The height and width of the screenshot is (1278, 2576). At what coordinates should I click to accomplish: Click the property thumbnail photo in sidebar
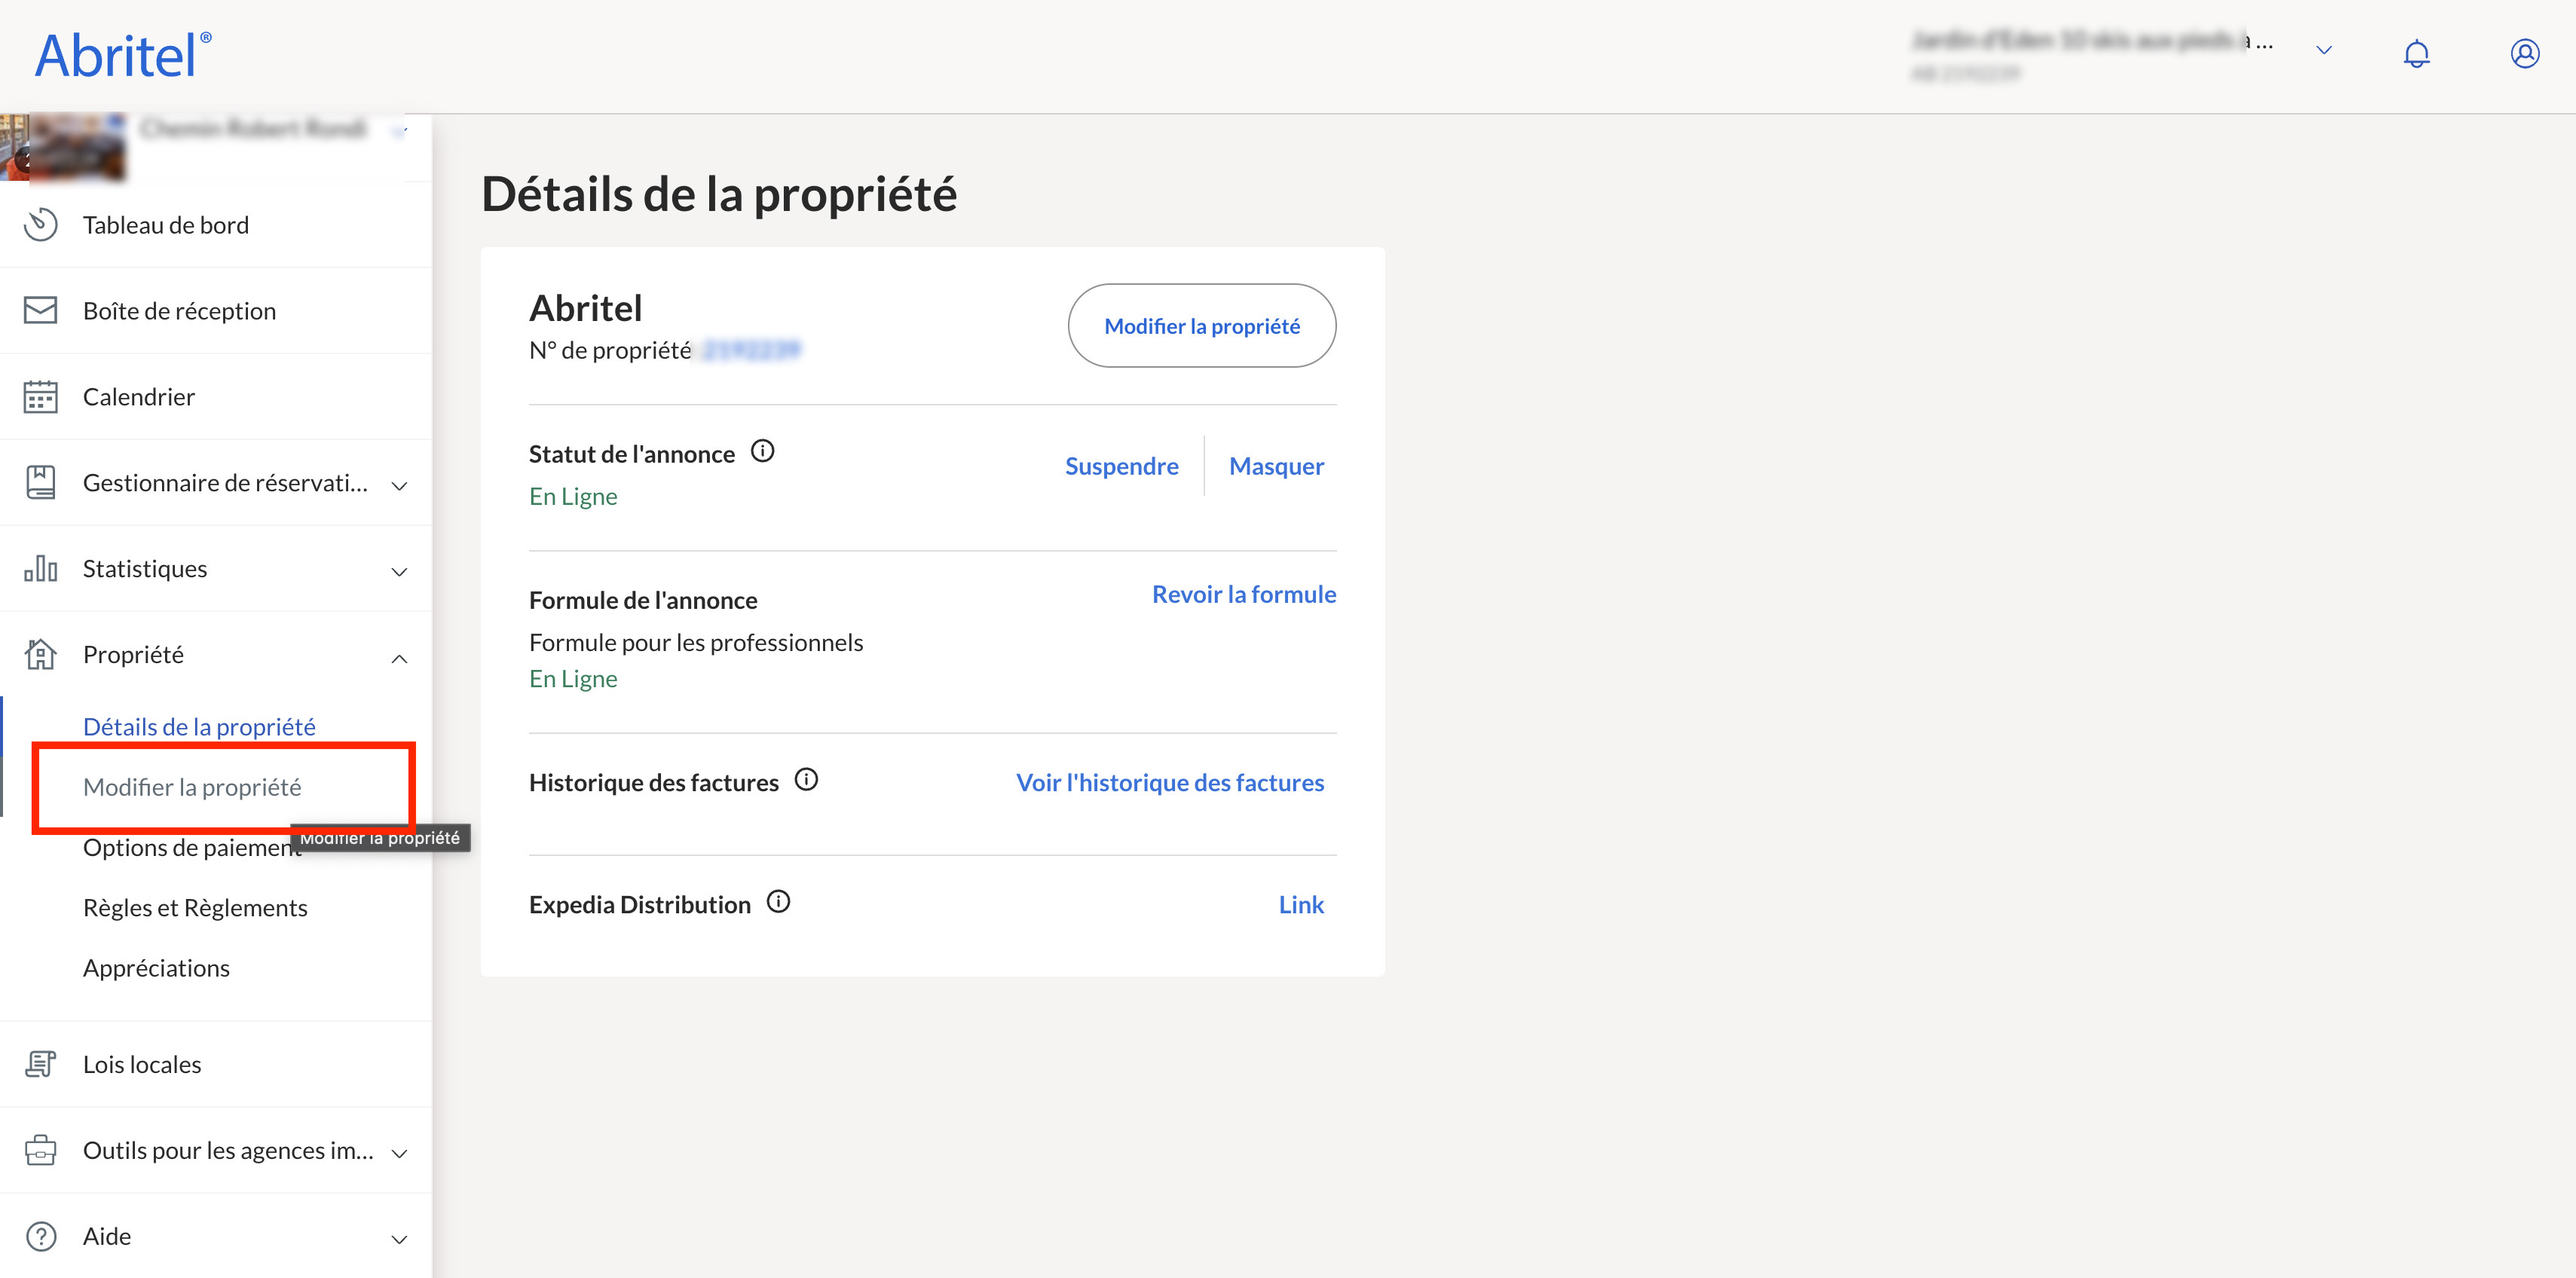[65, 148]
